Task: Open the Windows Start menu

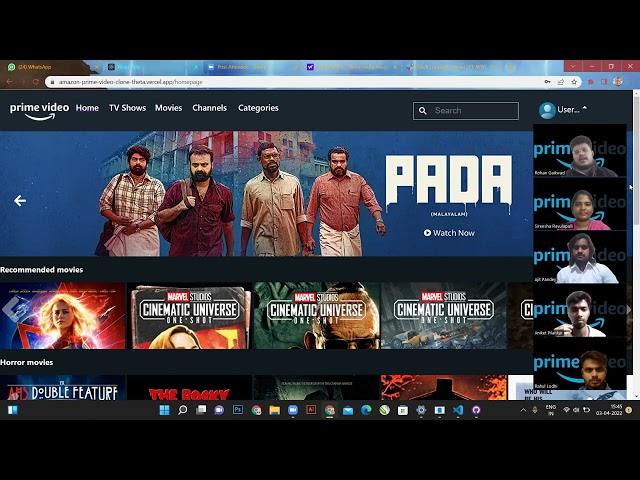Action: click(13, 410)
